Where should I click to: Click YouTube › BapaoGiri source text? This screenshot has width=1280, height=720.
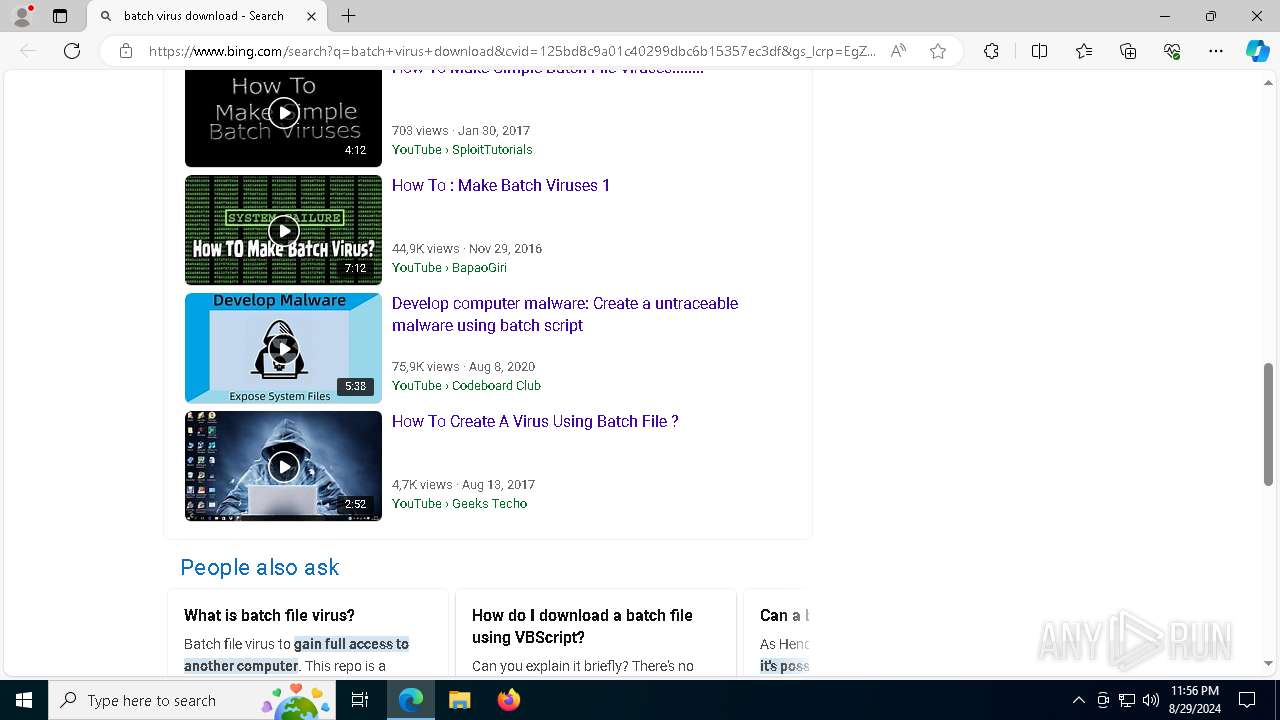click(x=449, y=267)
